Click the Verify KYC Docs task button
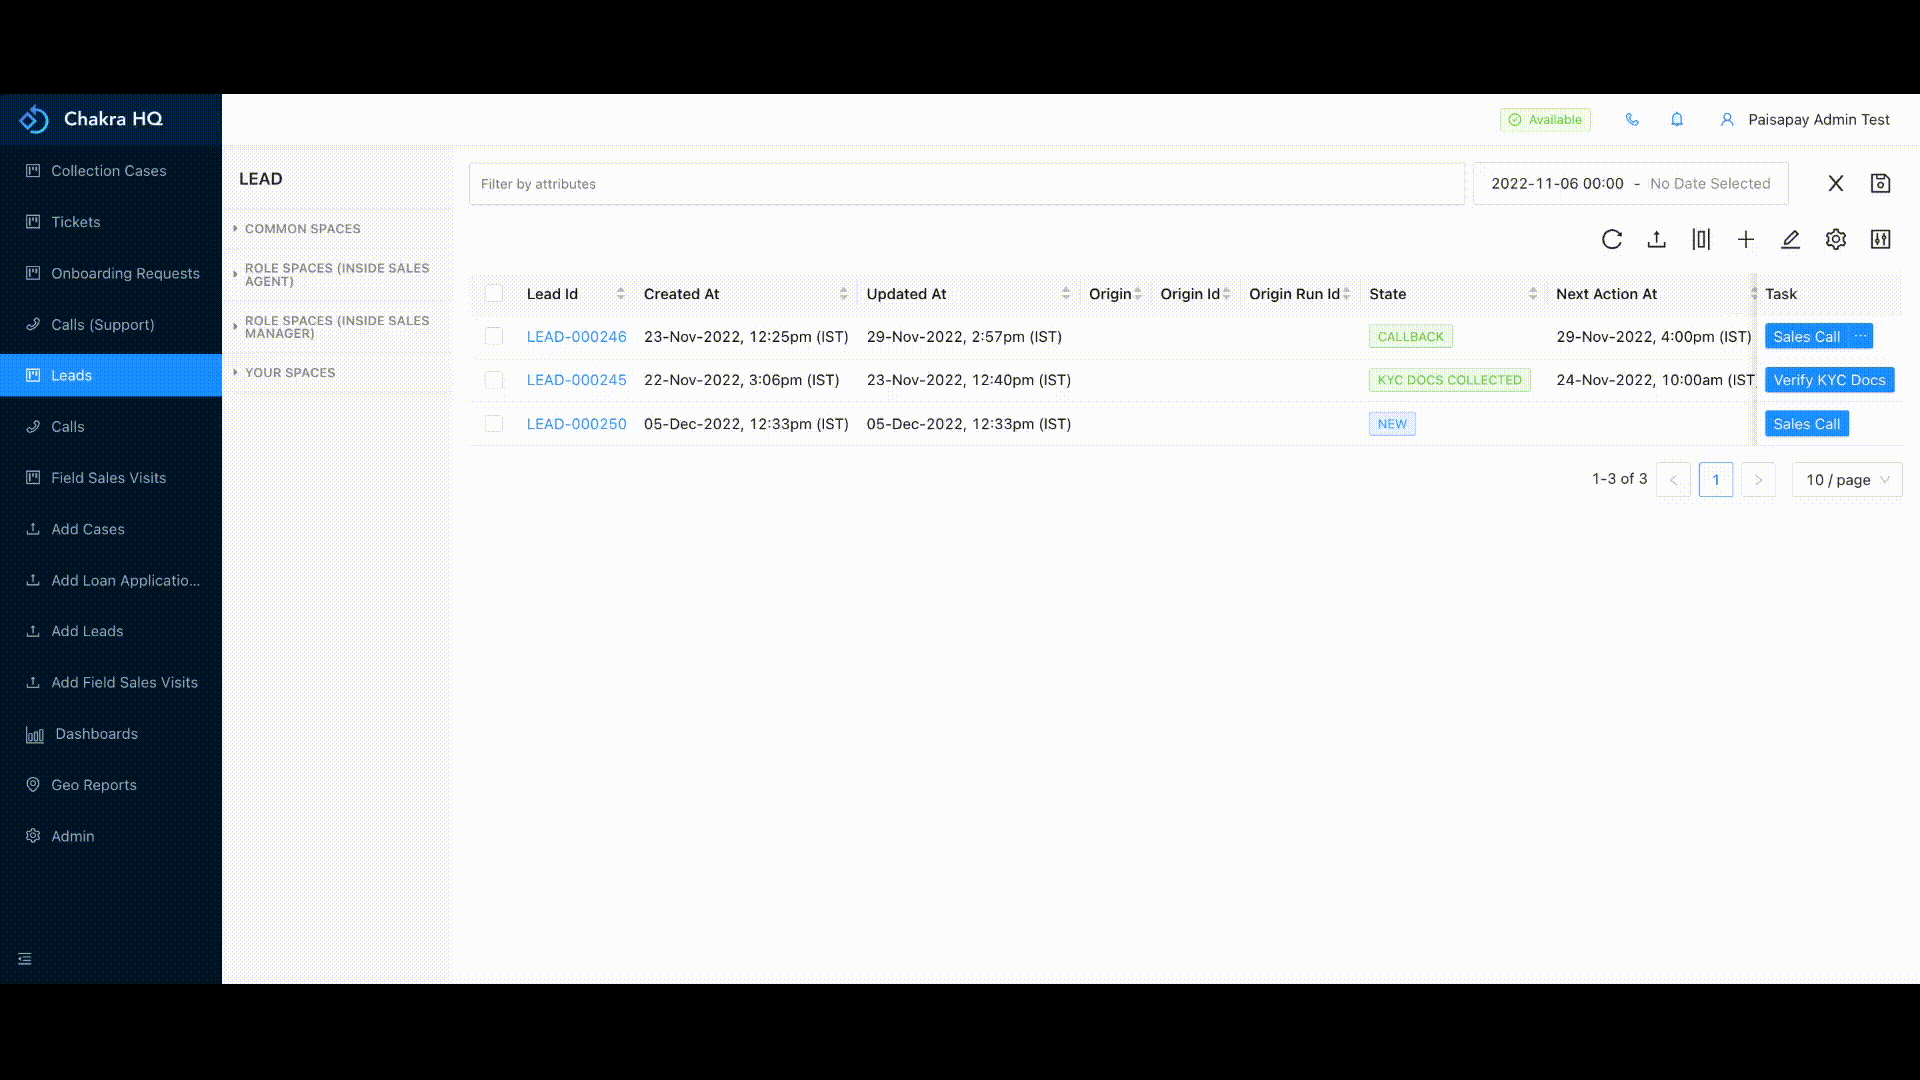The image size is (1920, 1080). pos(1828,380)
